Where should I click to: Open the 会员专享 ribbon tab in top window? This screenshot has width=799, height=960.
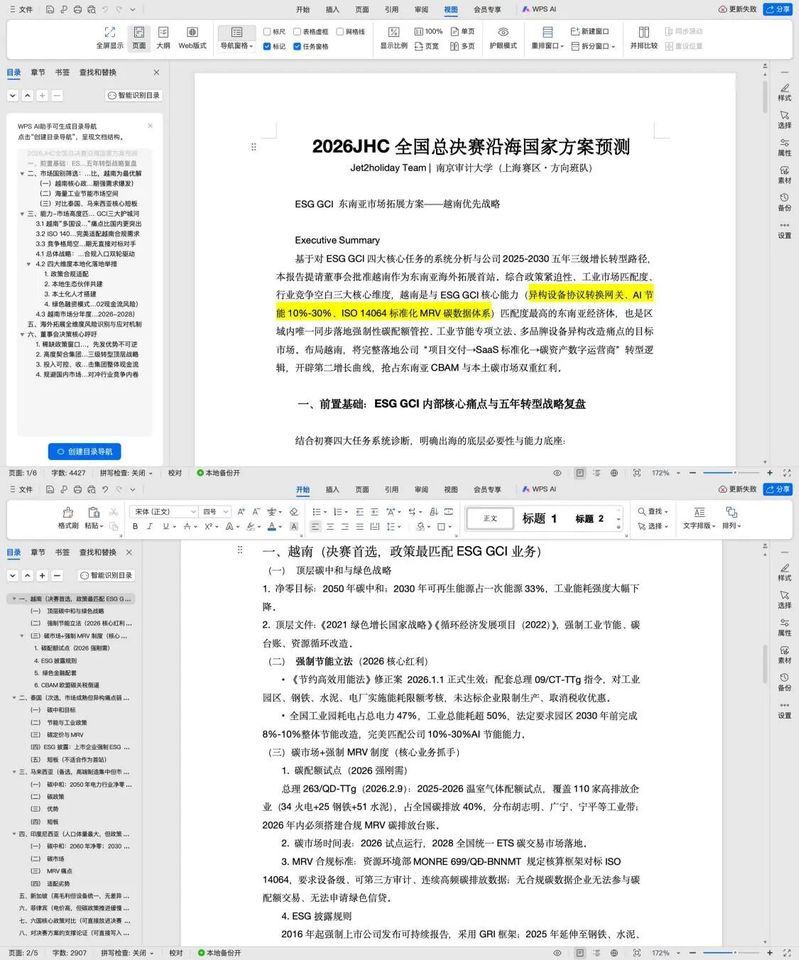click(x=487, y=9)
